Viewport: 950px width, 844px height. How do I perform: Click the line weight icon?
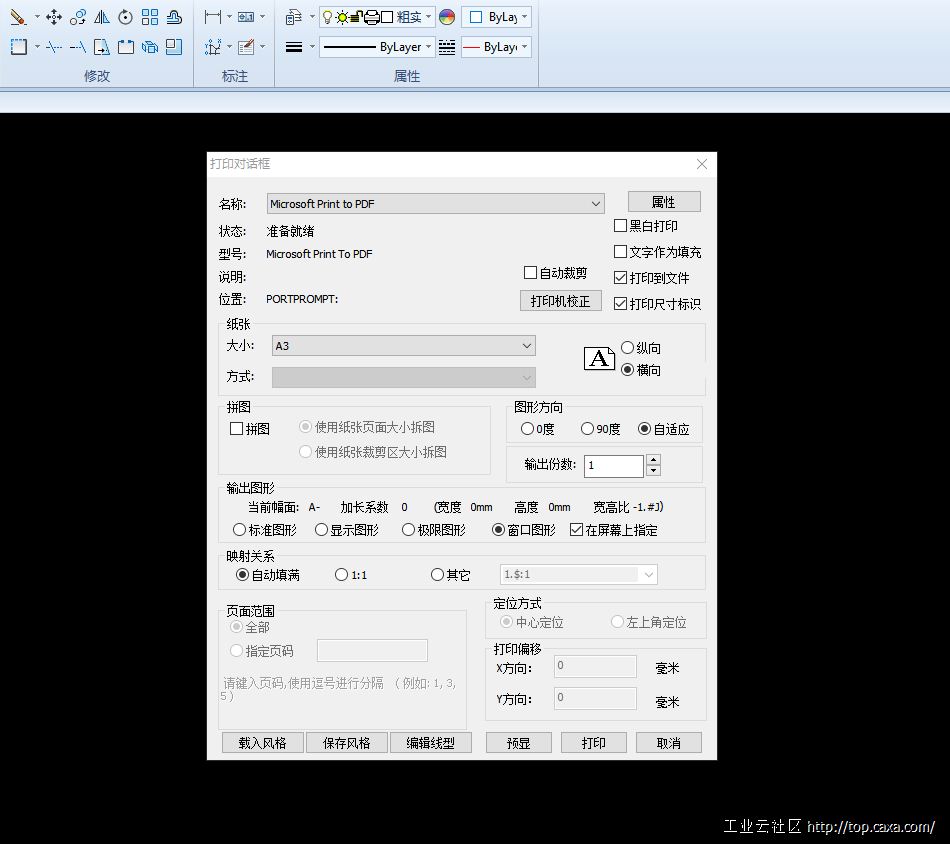tap(294, 47)
